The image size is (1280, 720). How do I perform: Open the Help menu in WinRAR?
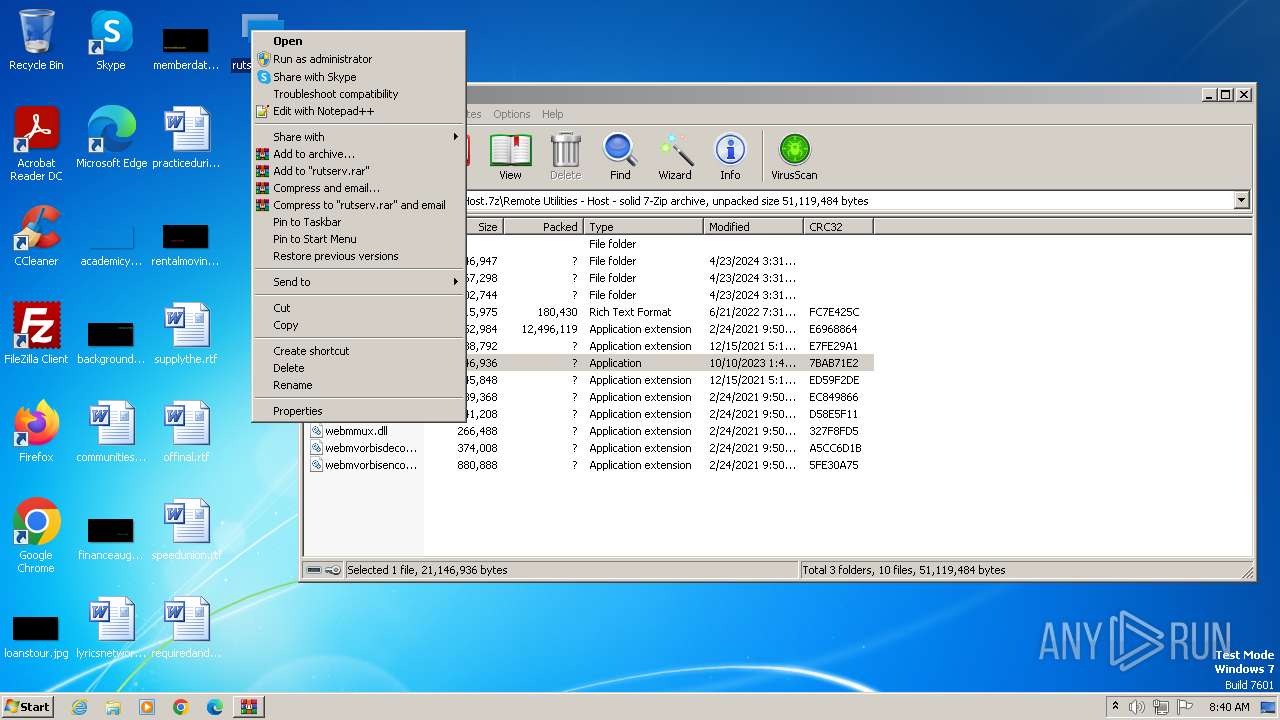click(x=552, y=114)
